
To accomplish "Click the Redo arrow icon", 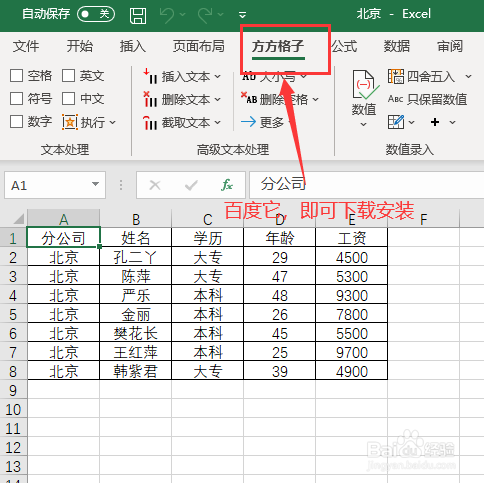I will (206, 15).
